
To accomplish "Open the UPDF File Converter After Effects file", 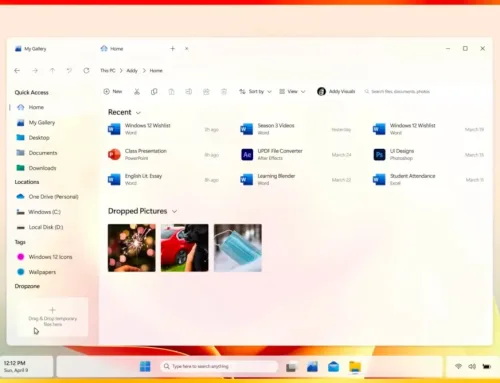I will (296, 154).
